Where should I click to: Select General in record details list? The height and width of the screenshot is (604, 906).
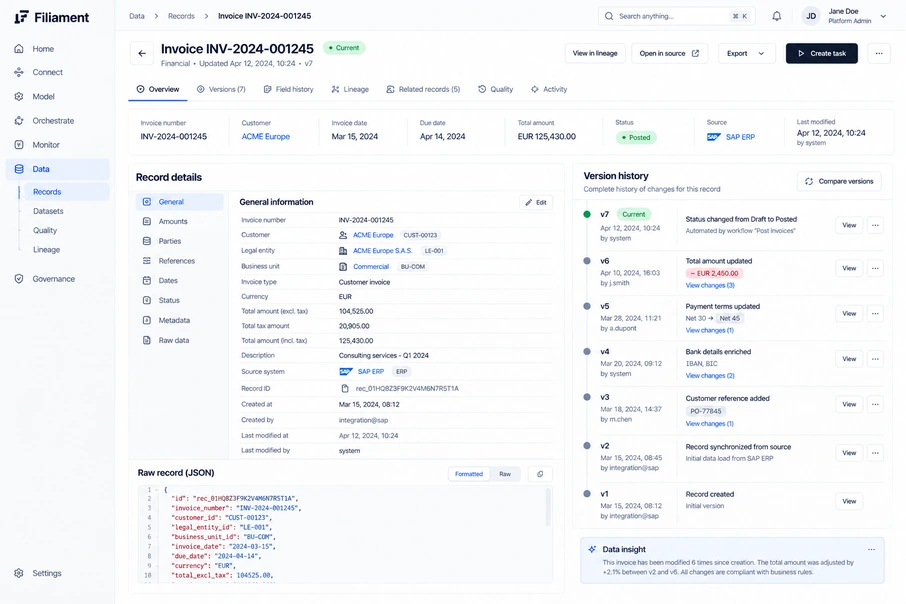pyautogui.click(x=179, y=202)
